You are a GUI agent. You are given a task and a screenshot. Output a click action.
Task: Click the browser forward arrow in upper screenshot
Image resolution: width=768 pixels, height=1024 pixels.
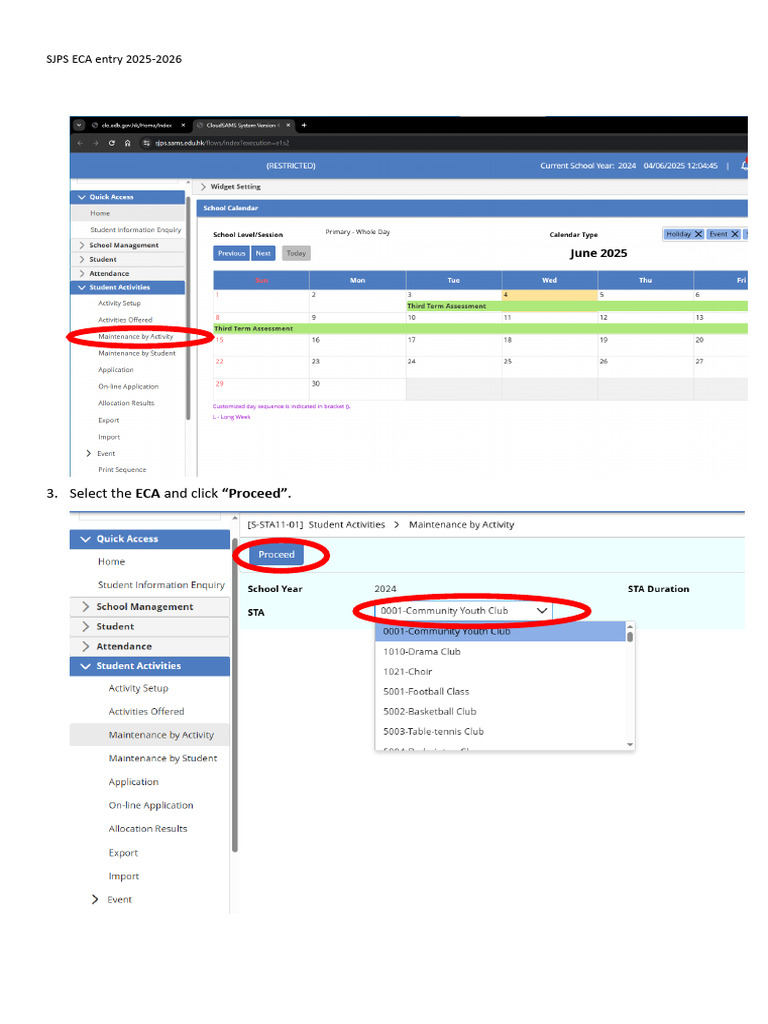click(x=95, y=143)
